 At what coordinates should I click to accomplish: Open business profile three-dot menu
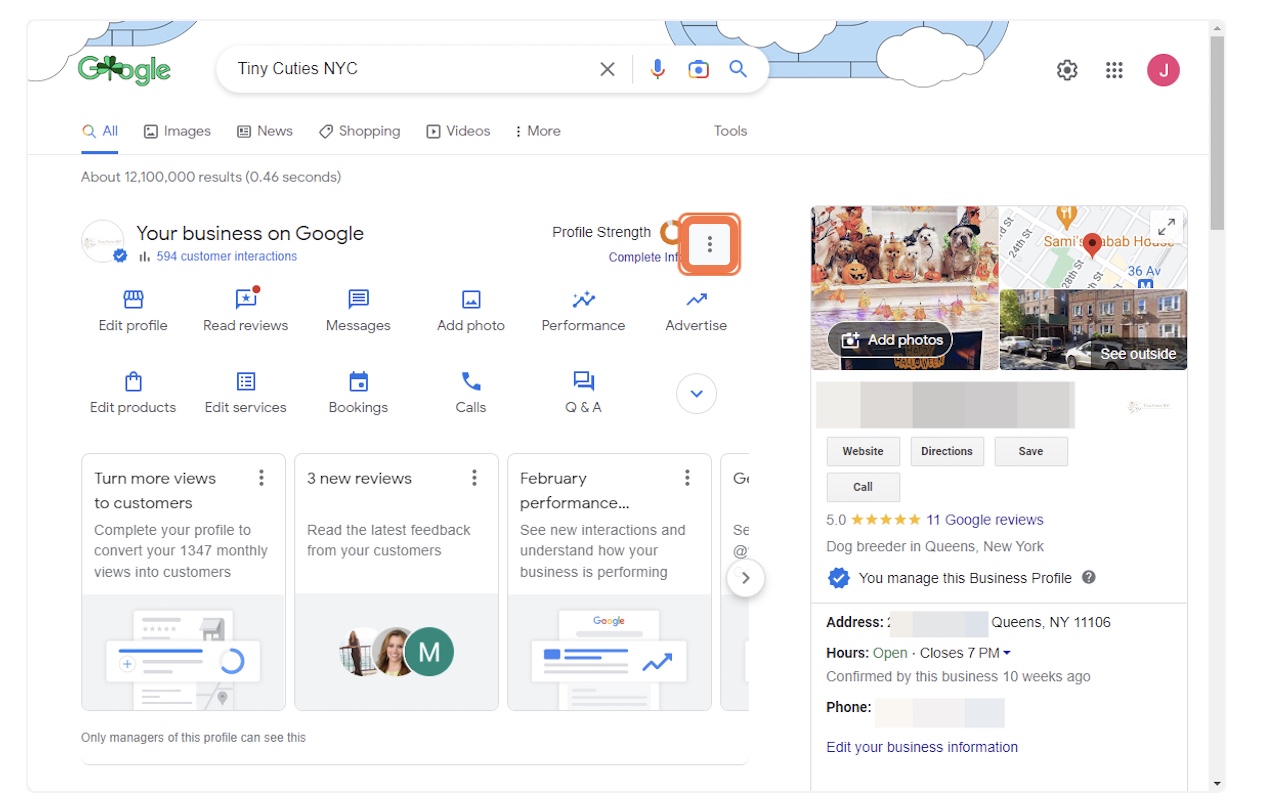click(710, 244)
